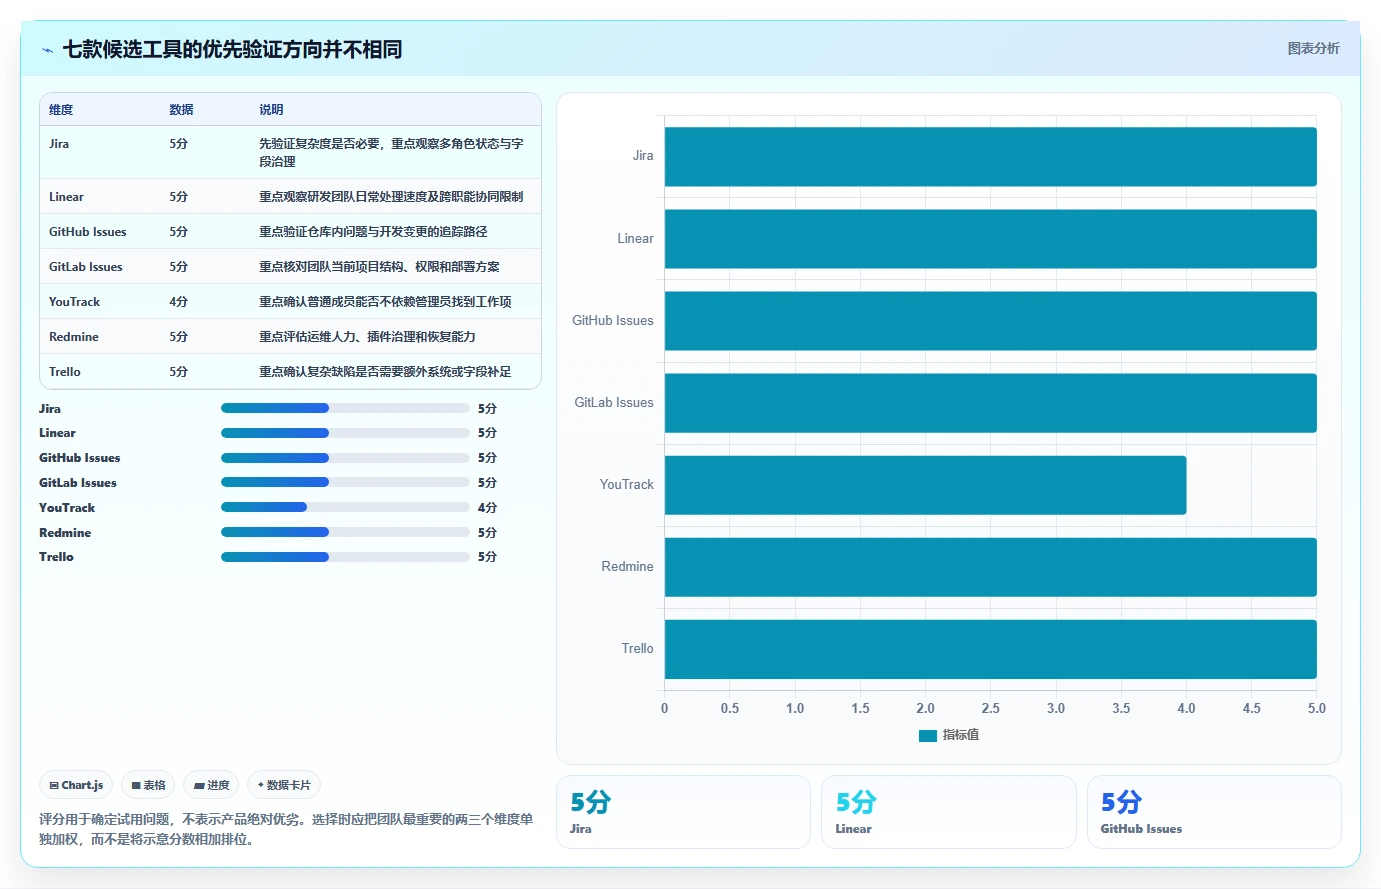Image resolution: width=1381 pixels, height=889 pixels.
Task: Click GitHub Issues in the table
Action: pyautogui.click(x=88, y=232)
